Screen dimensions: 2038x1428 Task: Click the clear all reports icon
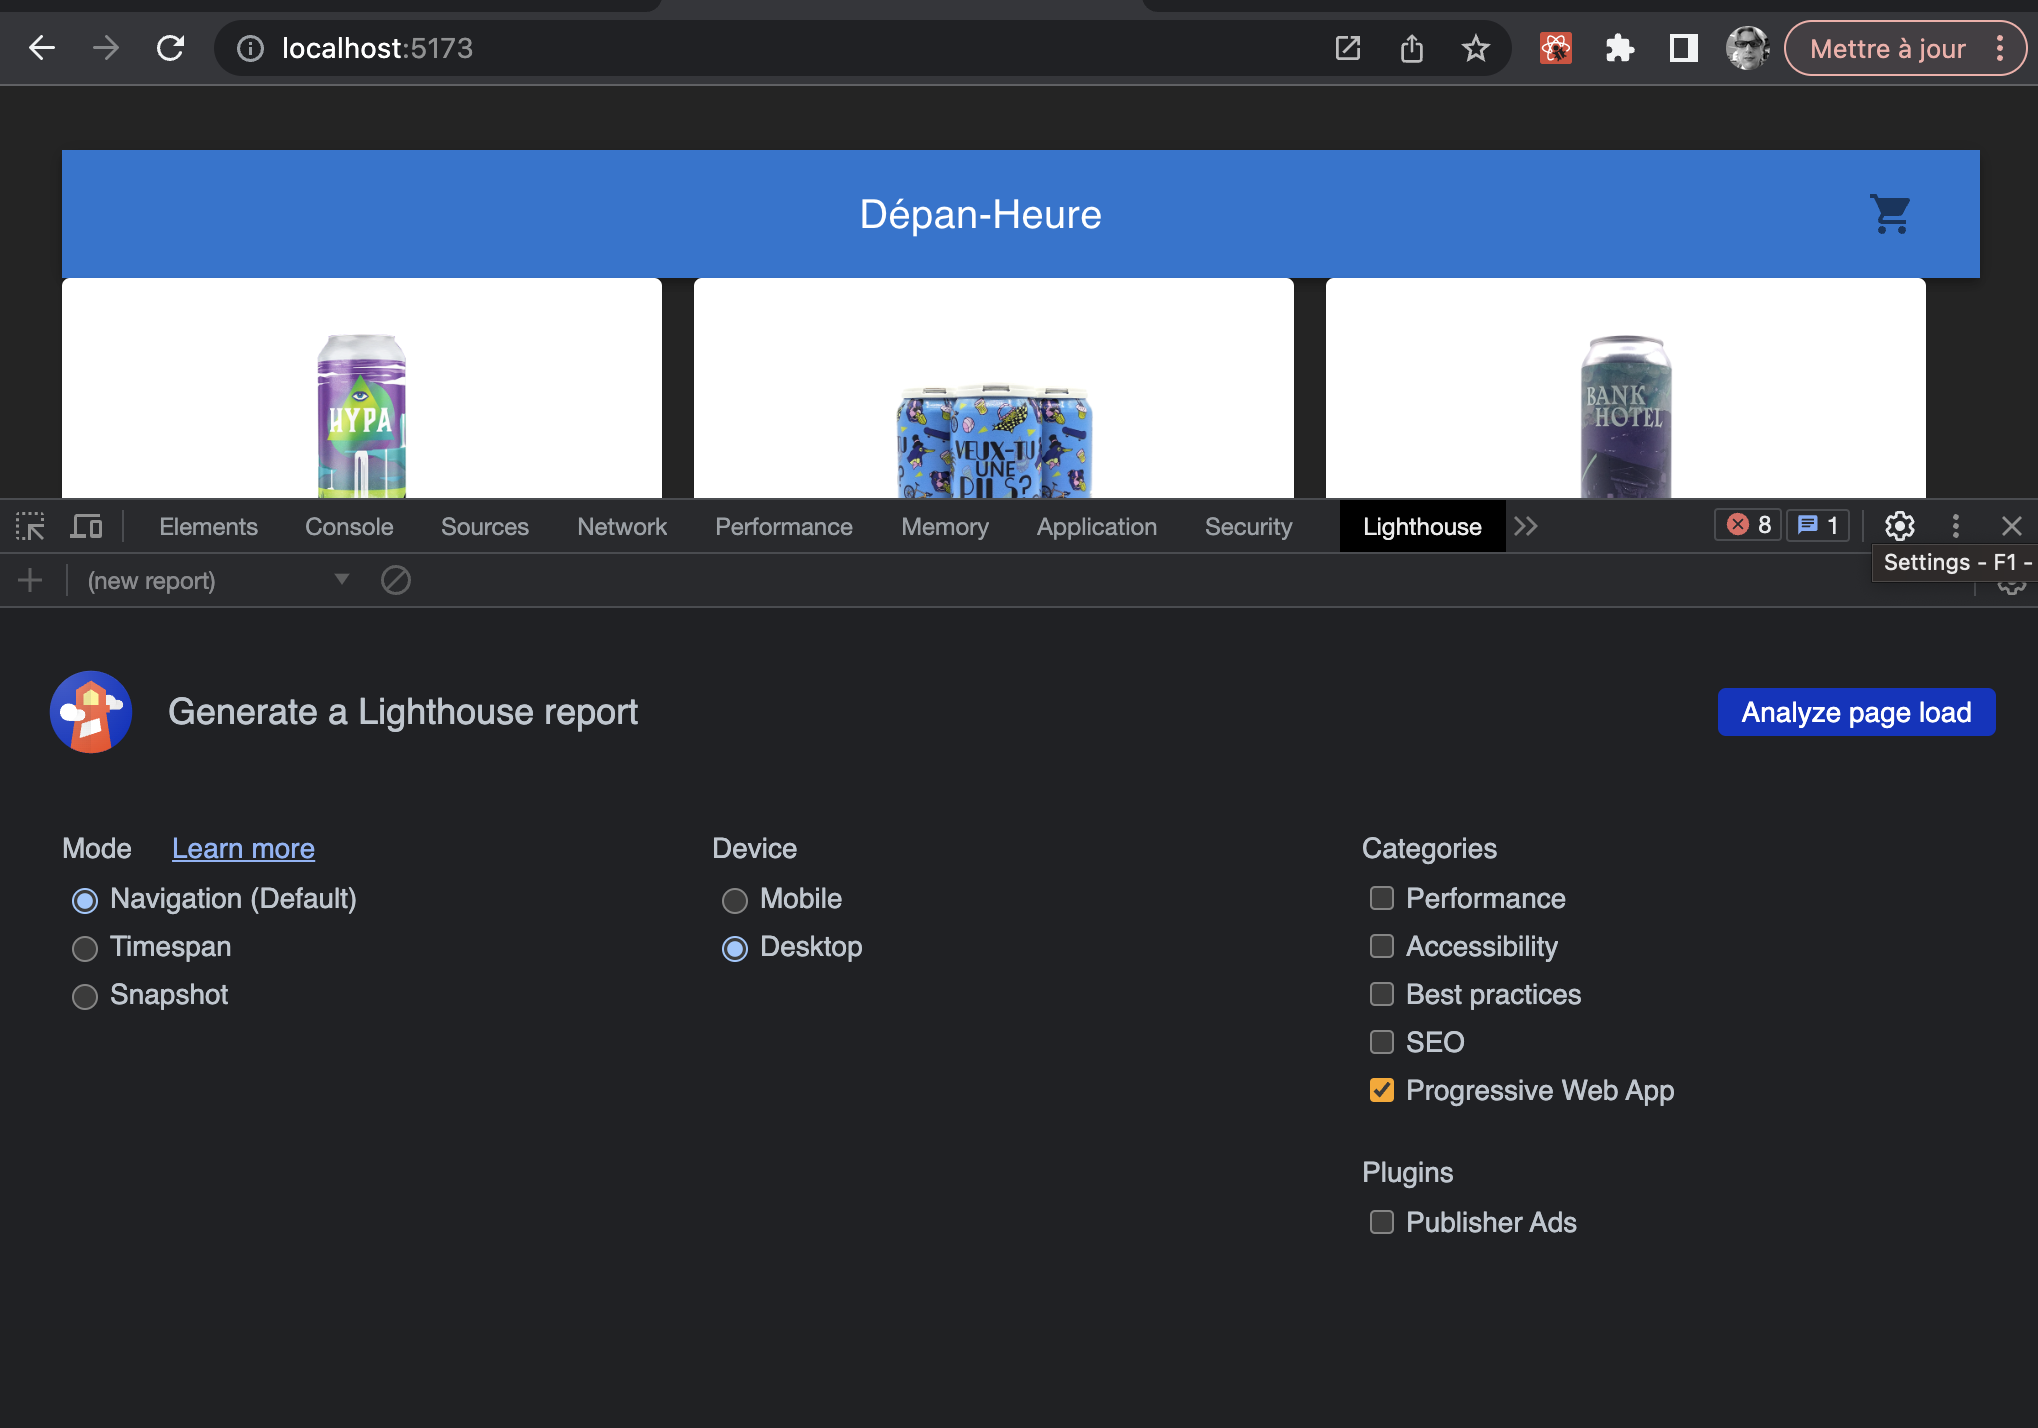click(x=396, y=580)
